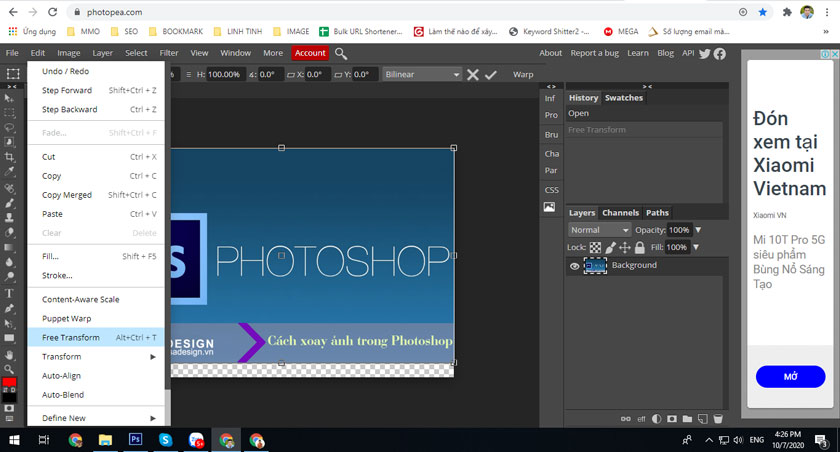
Task: Switch to the Channels tab
Action: [x=620, y=213]
